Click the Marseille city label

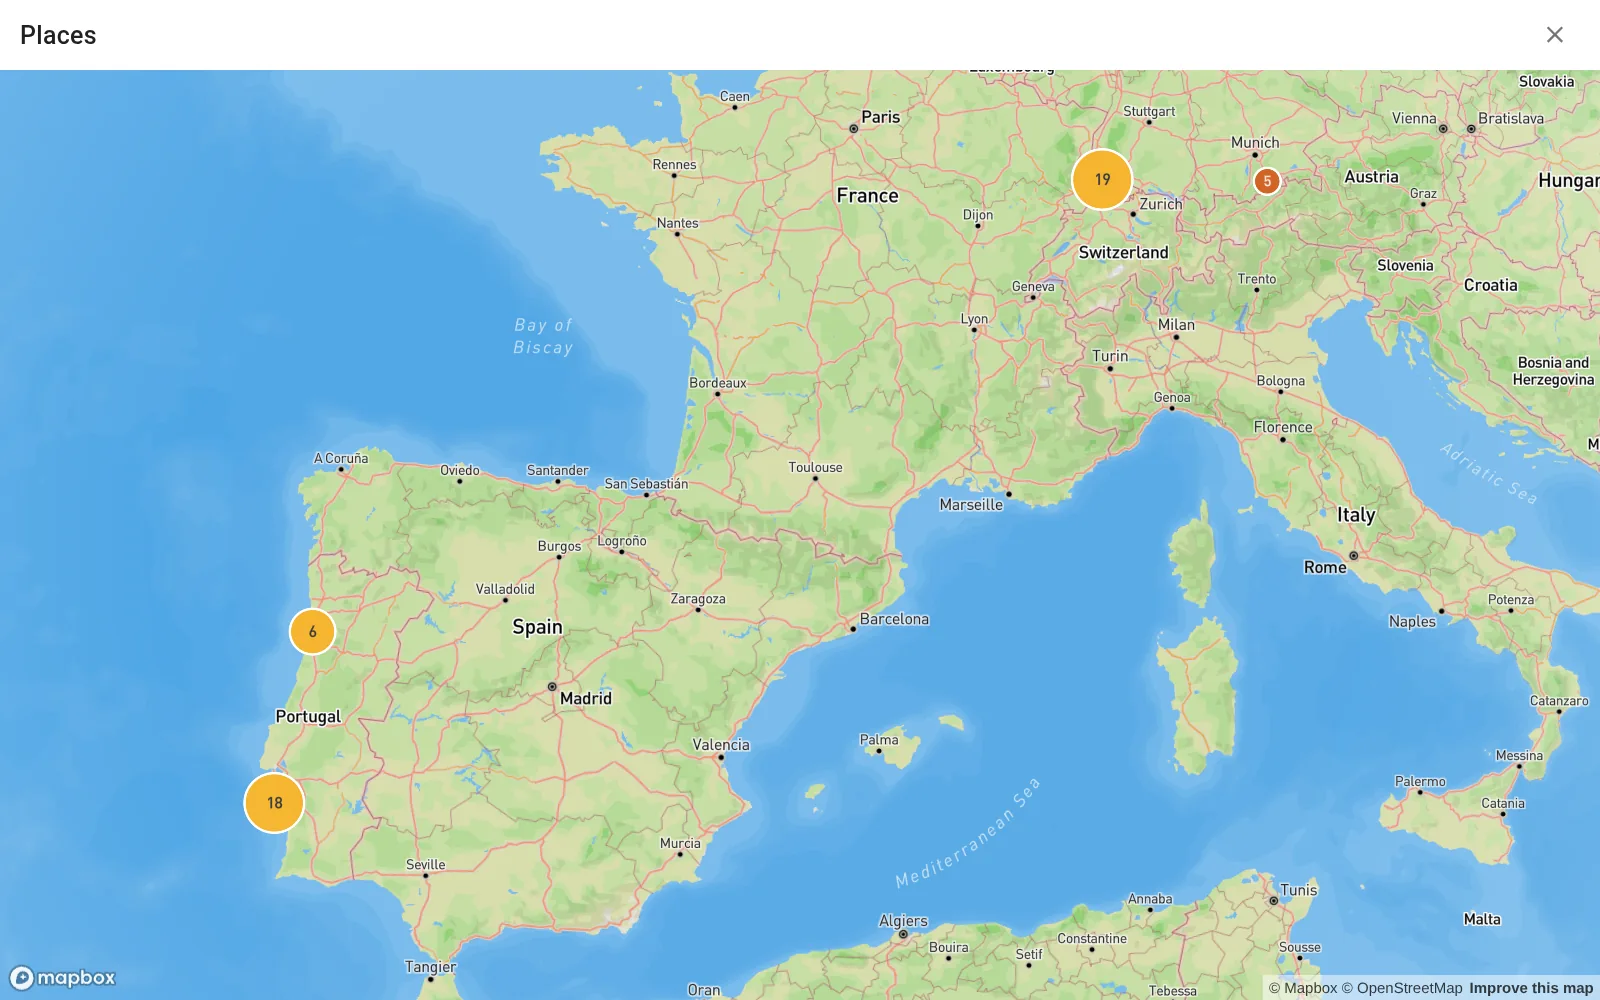point(971,505)
